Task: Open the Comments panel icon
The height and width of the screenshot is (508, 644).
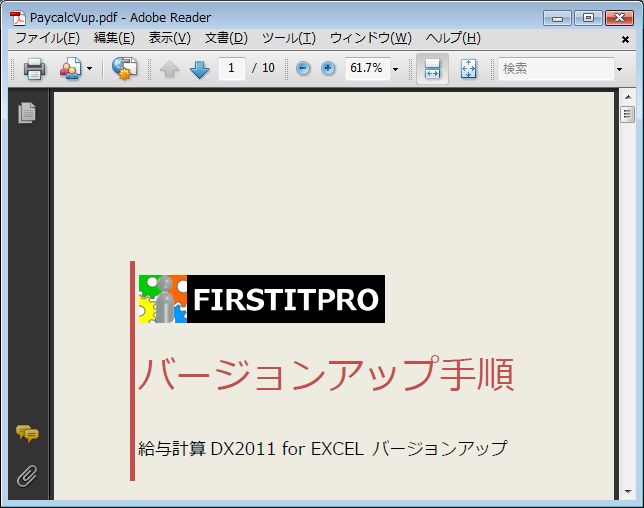Action: (27, 433)
